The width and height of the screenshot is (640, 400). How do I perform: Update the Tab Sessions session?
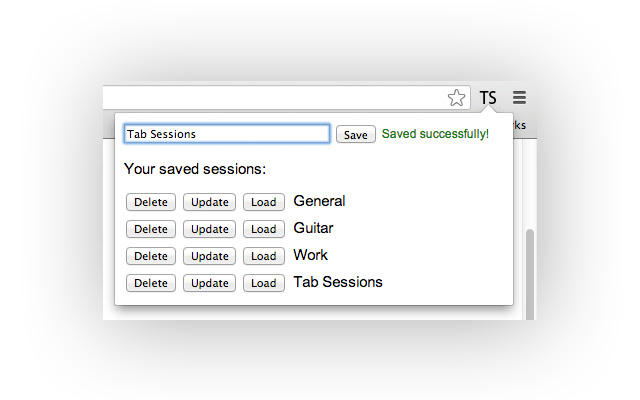(x=210, y=283)
